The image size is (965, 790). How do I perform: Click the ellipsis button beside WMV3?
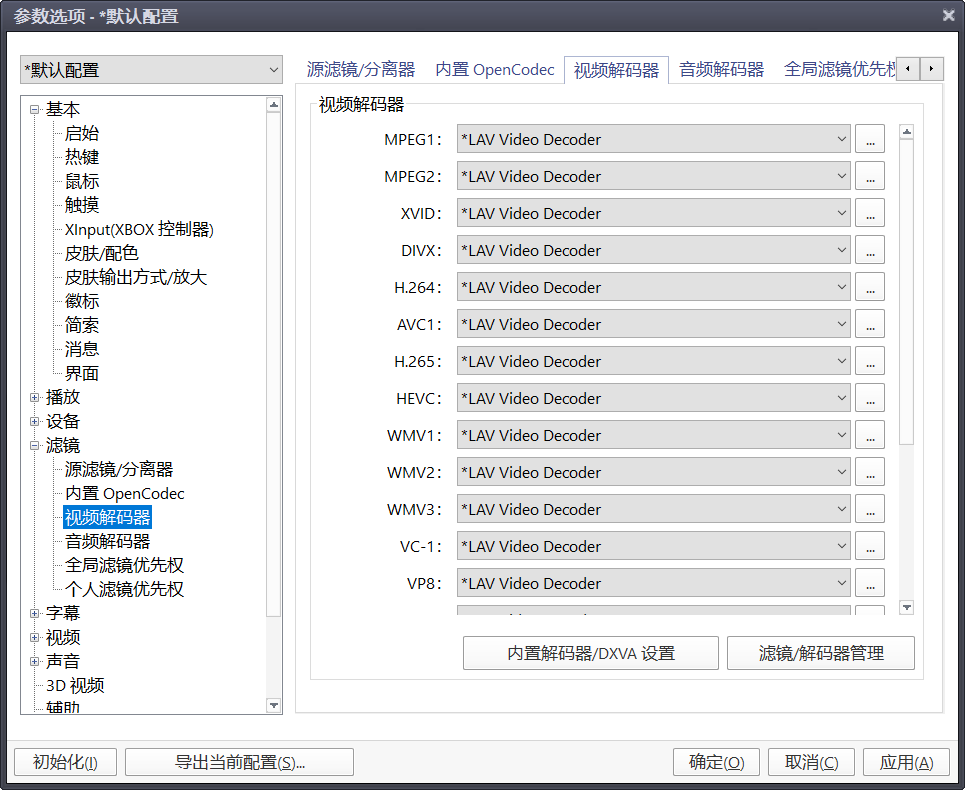coord(870,509)
